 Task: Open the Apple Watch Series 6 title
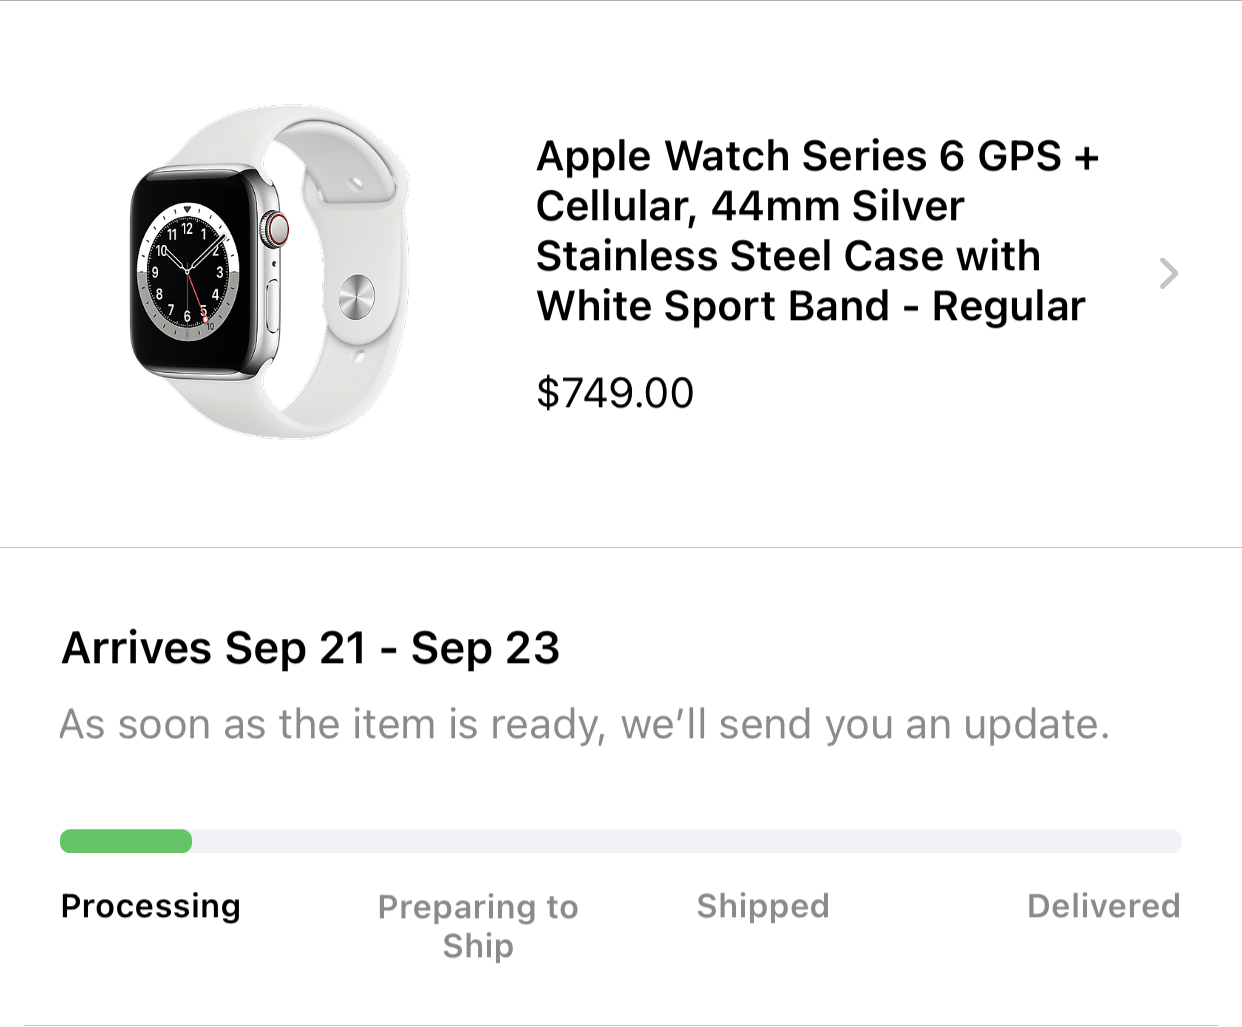click(815, 231)
